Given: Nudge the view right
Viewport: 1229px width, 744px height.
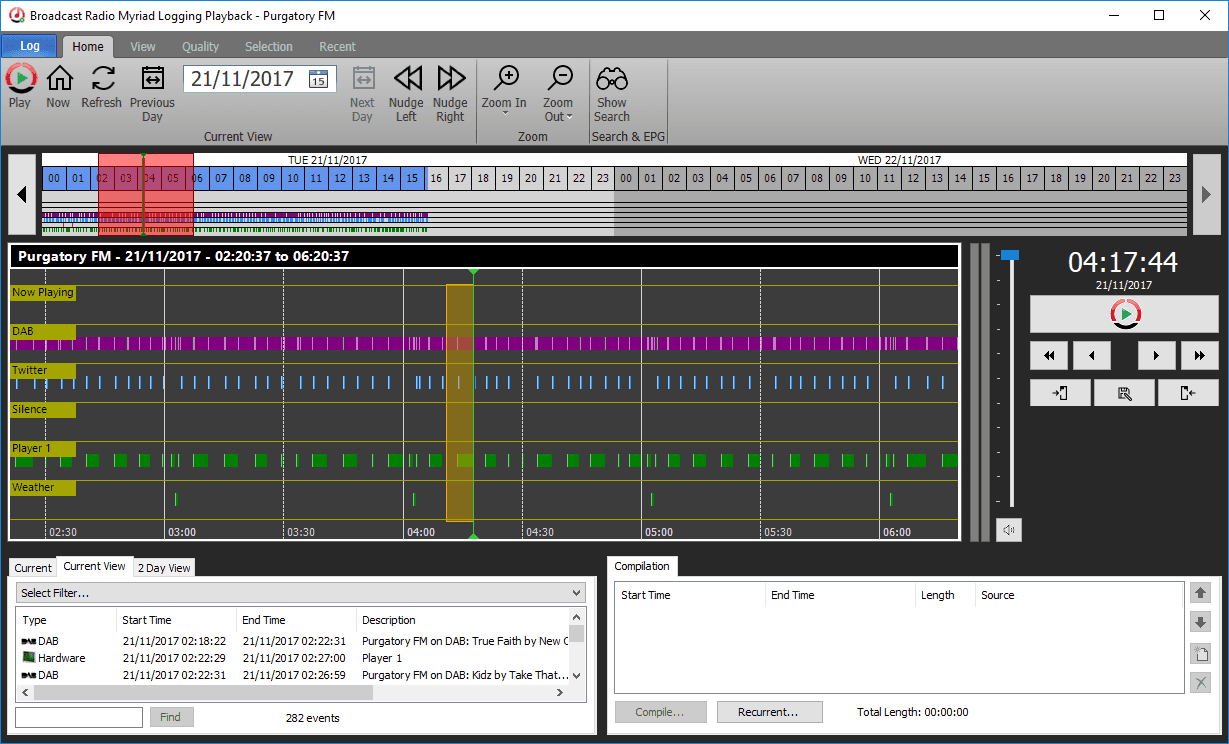Looking at the screenshot, I should 451,93.
